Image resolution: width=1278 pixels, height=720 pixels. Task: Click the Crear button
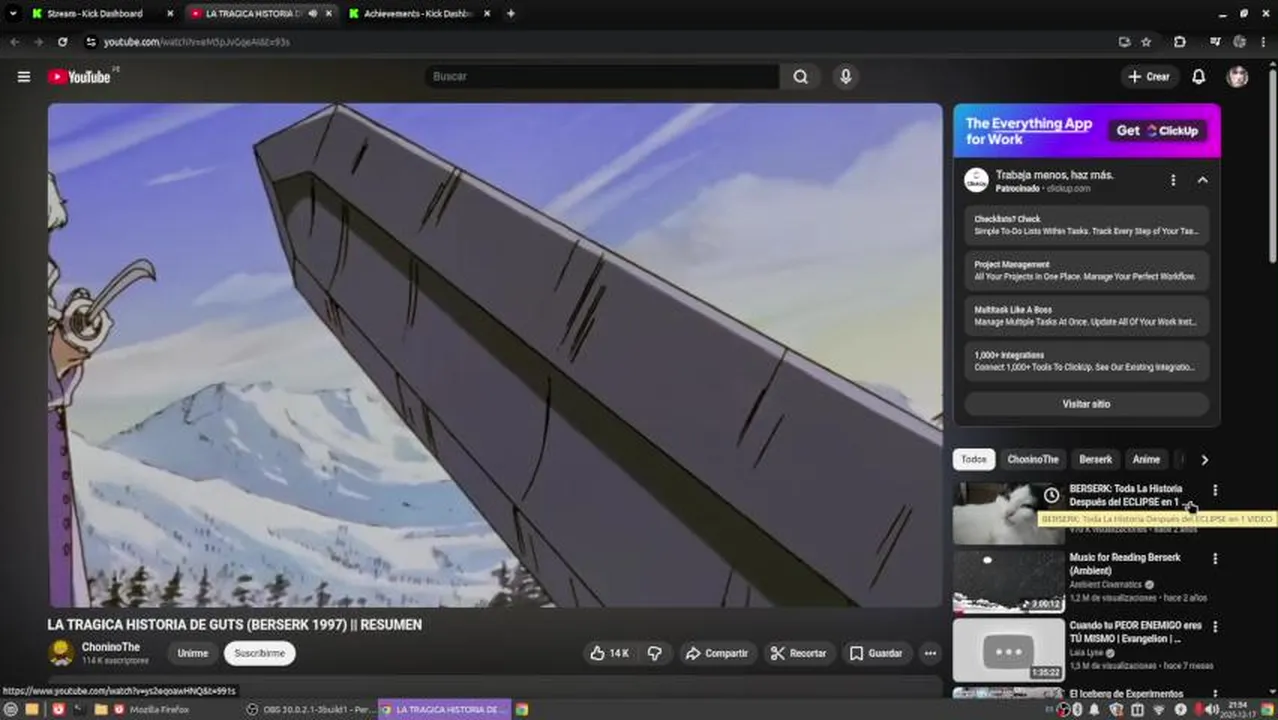pyautogui.click(x=1148, y=77)
